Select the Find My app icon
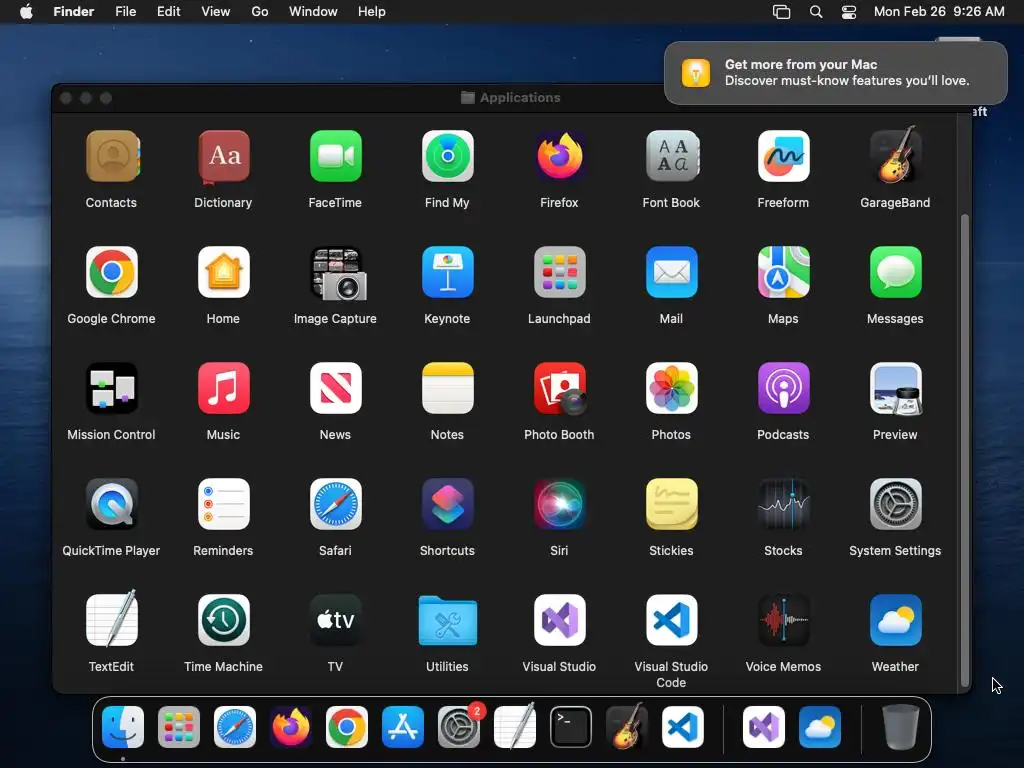The width and height of the screenshot is (1024, 768). pyautogui.click(x=447, y=156)
